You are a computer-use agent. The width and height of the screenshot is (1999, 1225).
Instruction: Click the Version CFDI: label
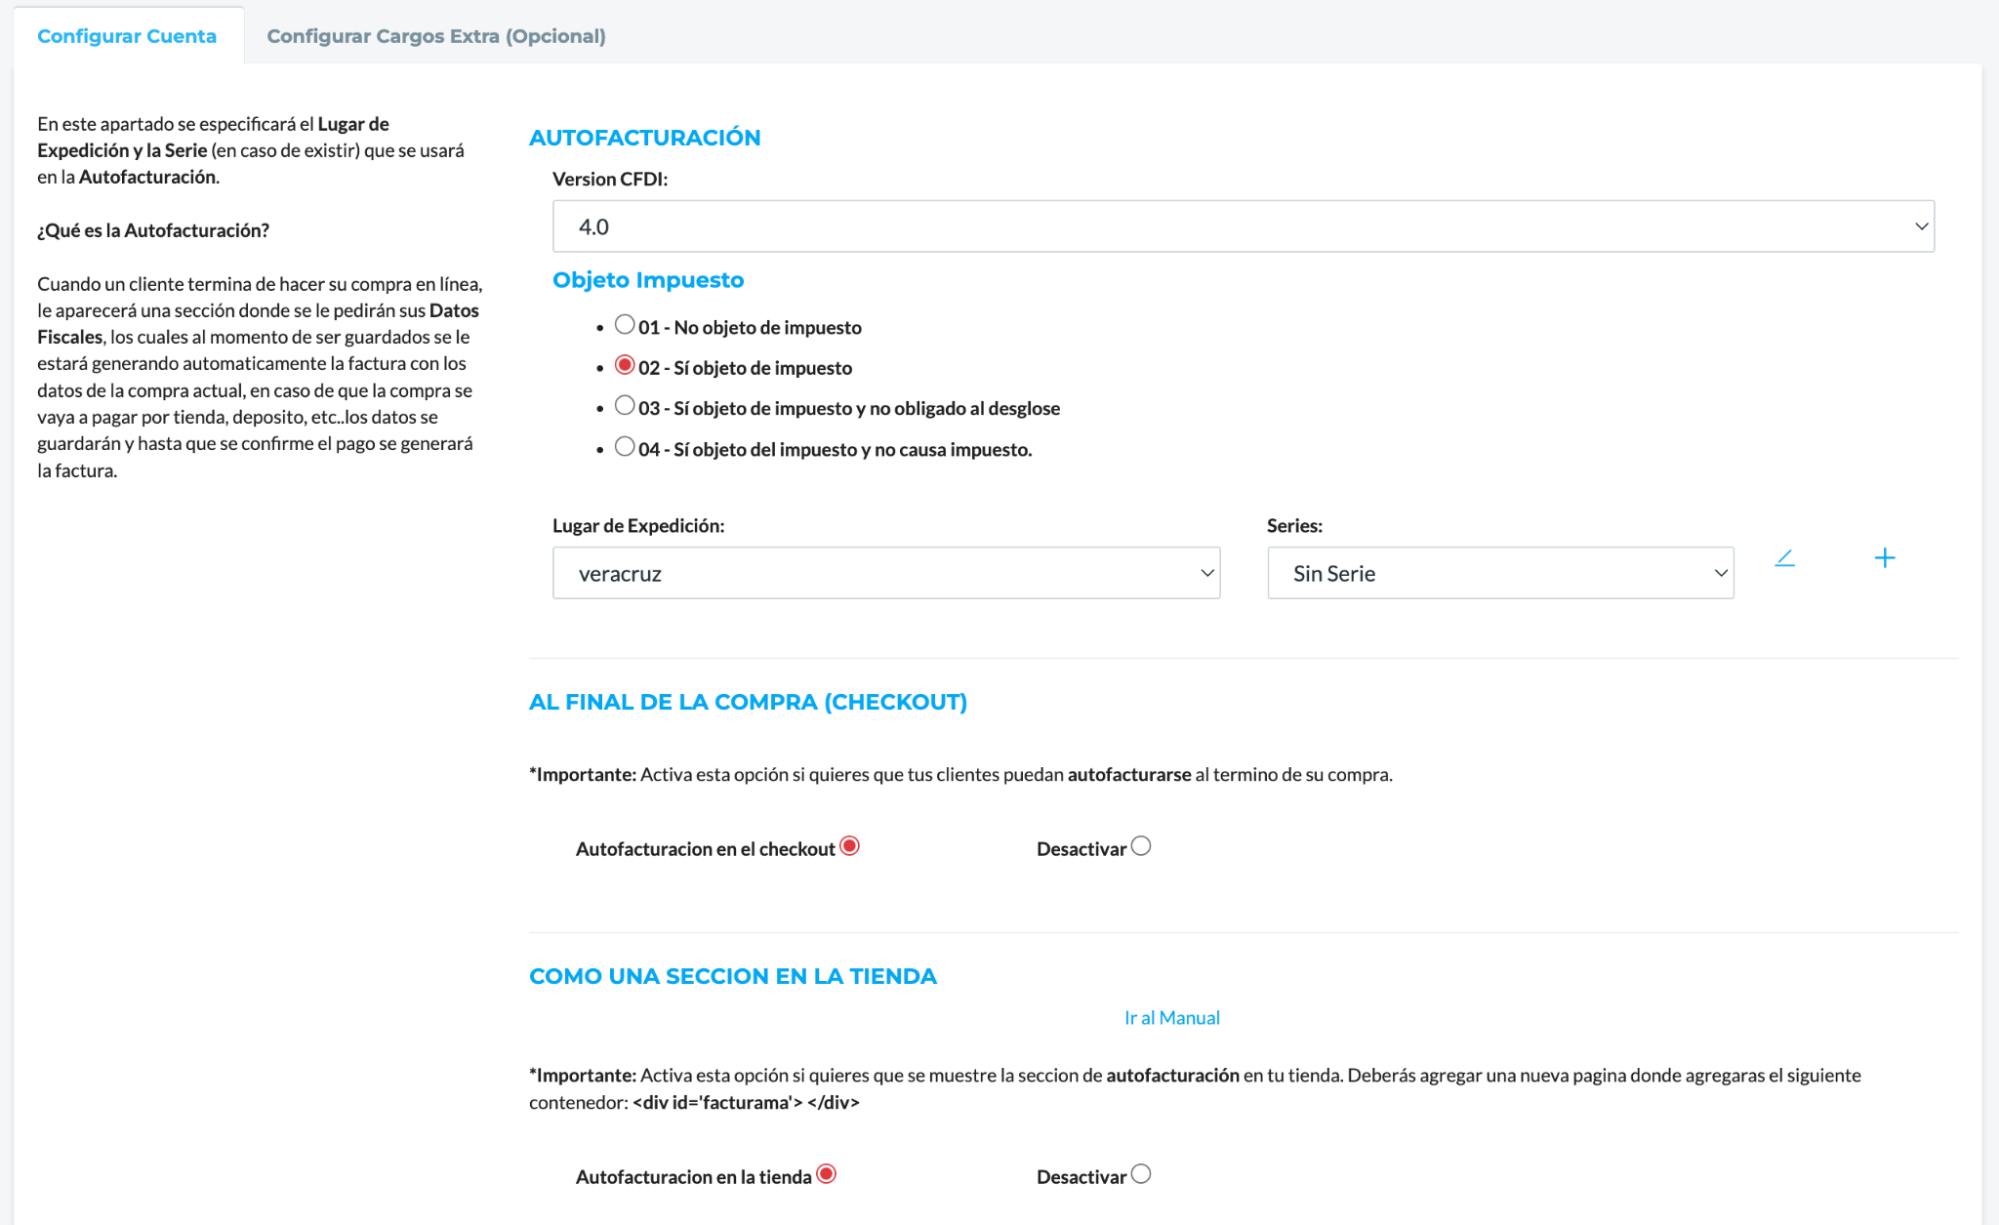pyautogui.click(x=610, y=179)
